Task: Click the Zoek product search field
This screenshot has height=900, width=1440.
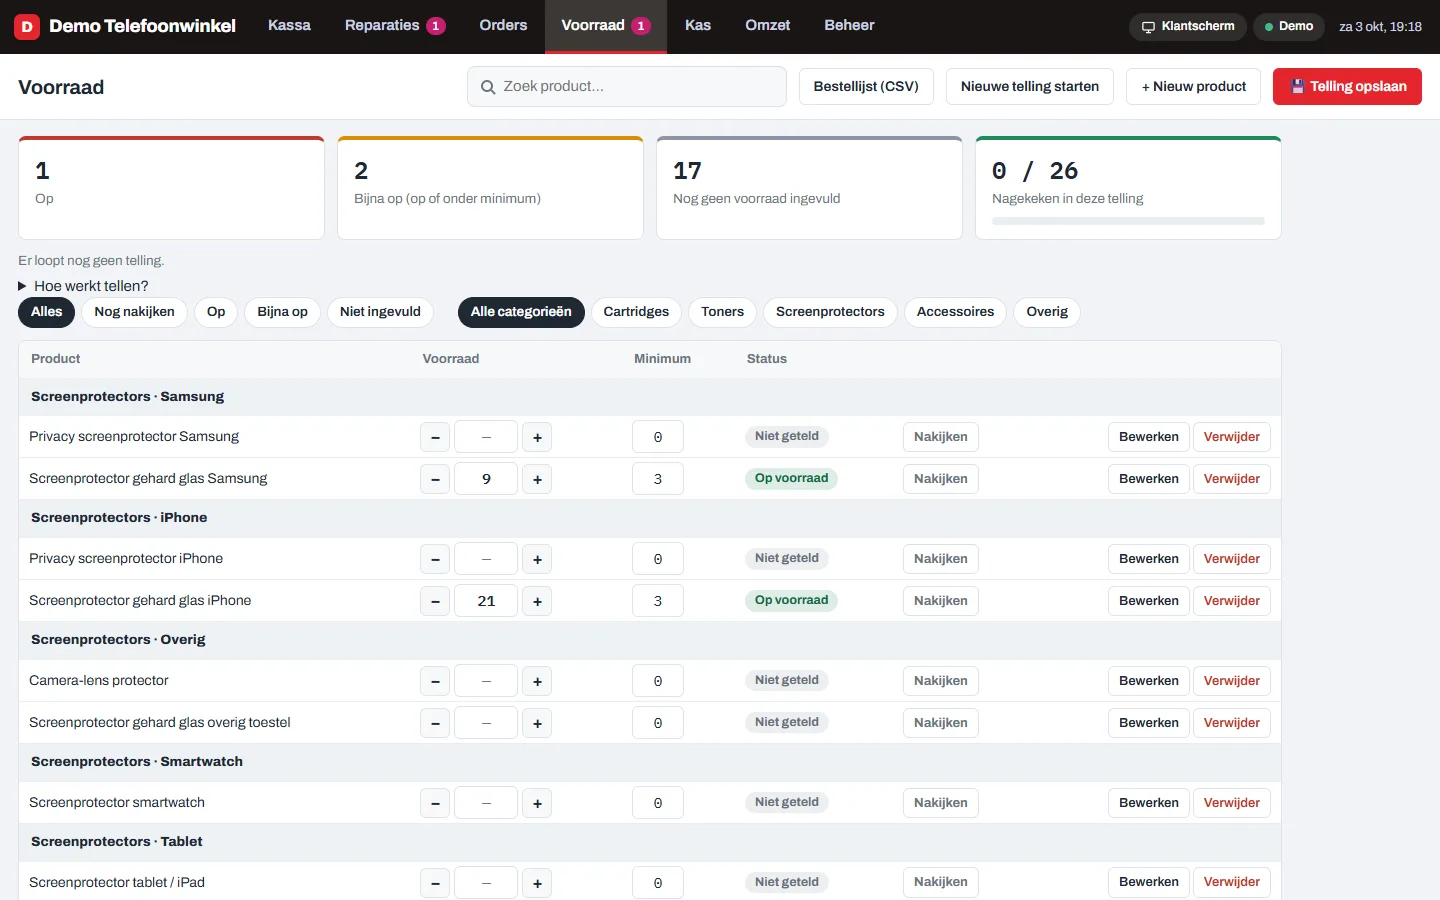Action: point(627,87)
